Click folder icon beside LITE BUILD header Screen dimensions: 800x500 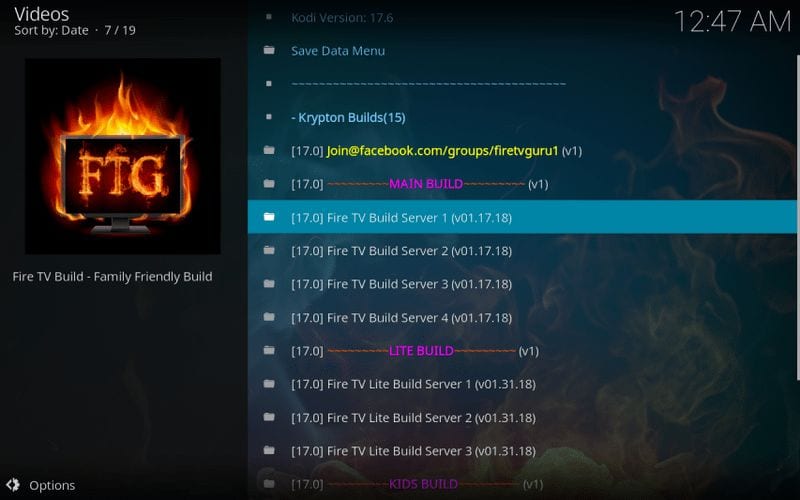(x=269, y=350)
